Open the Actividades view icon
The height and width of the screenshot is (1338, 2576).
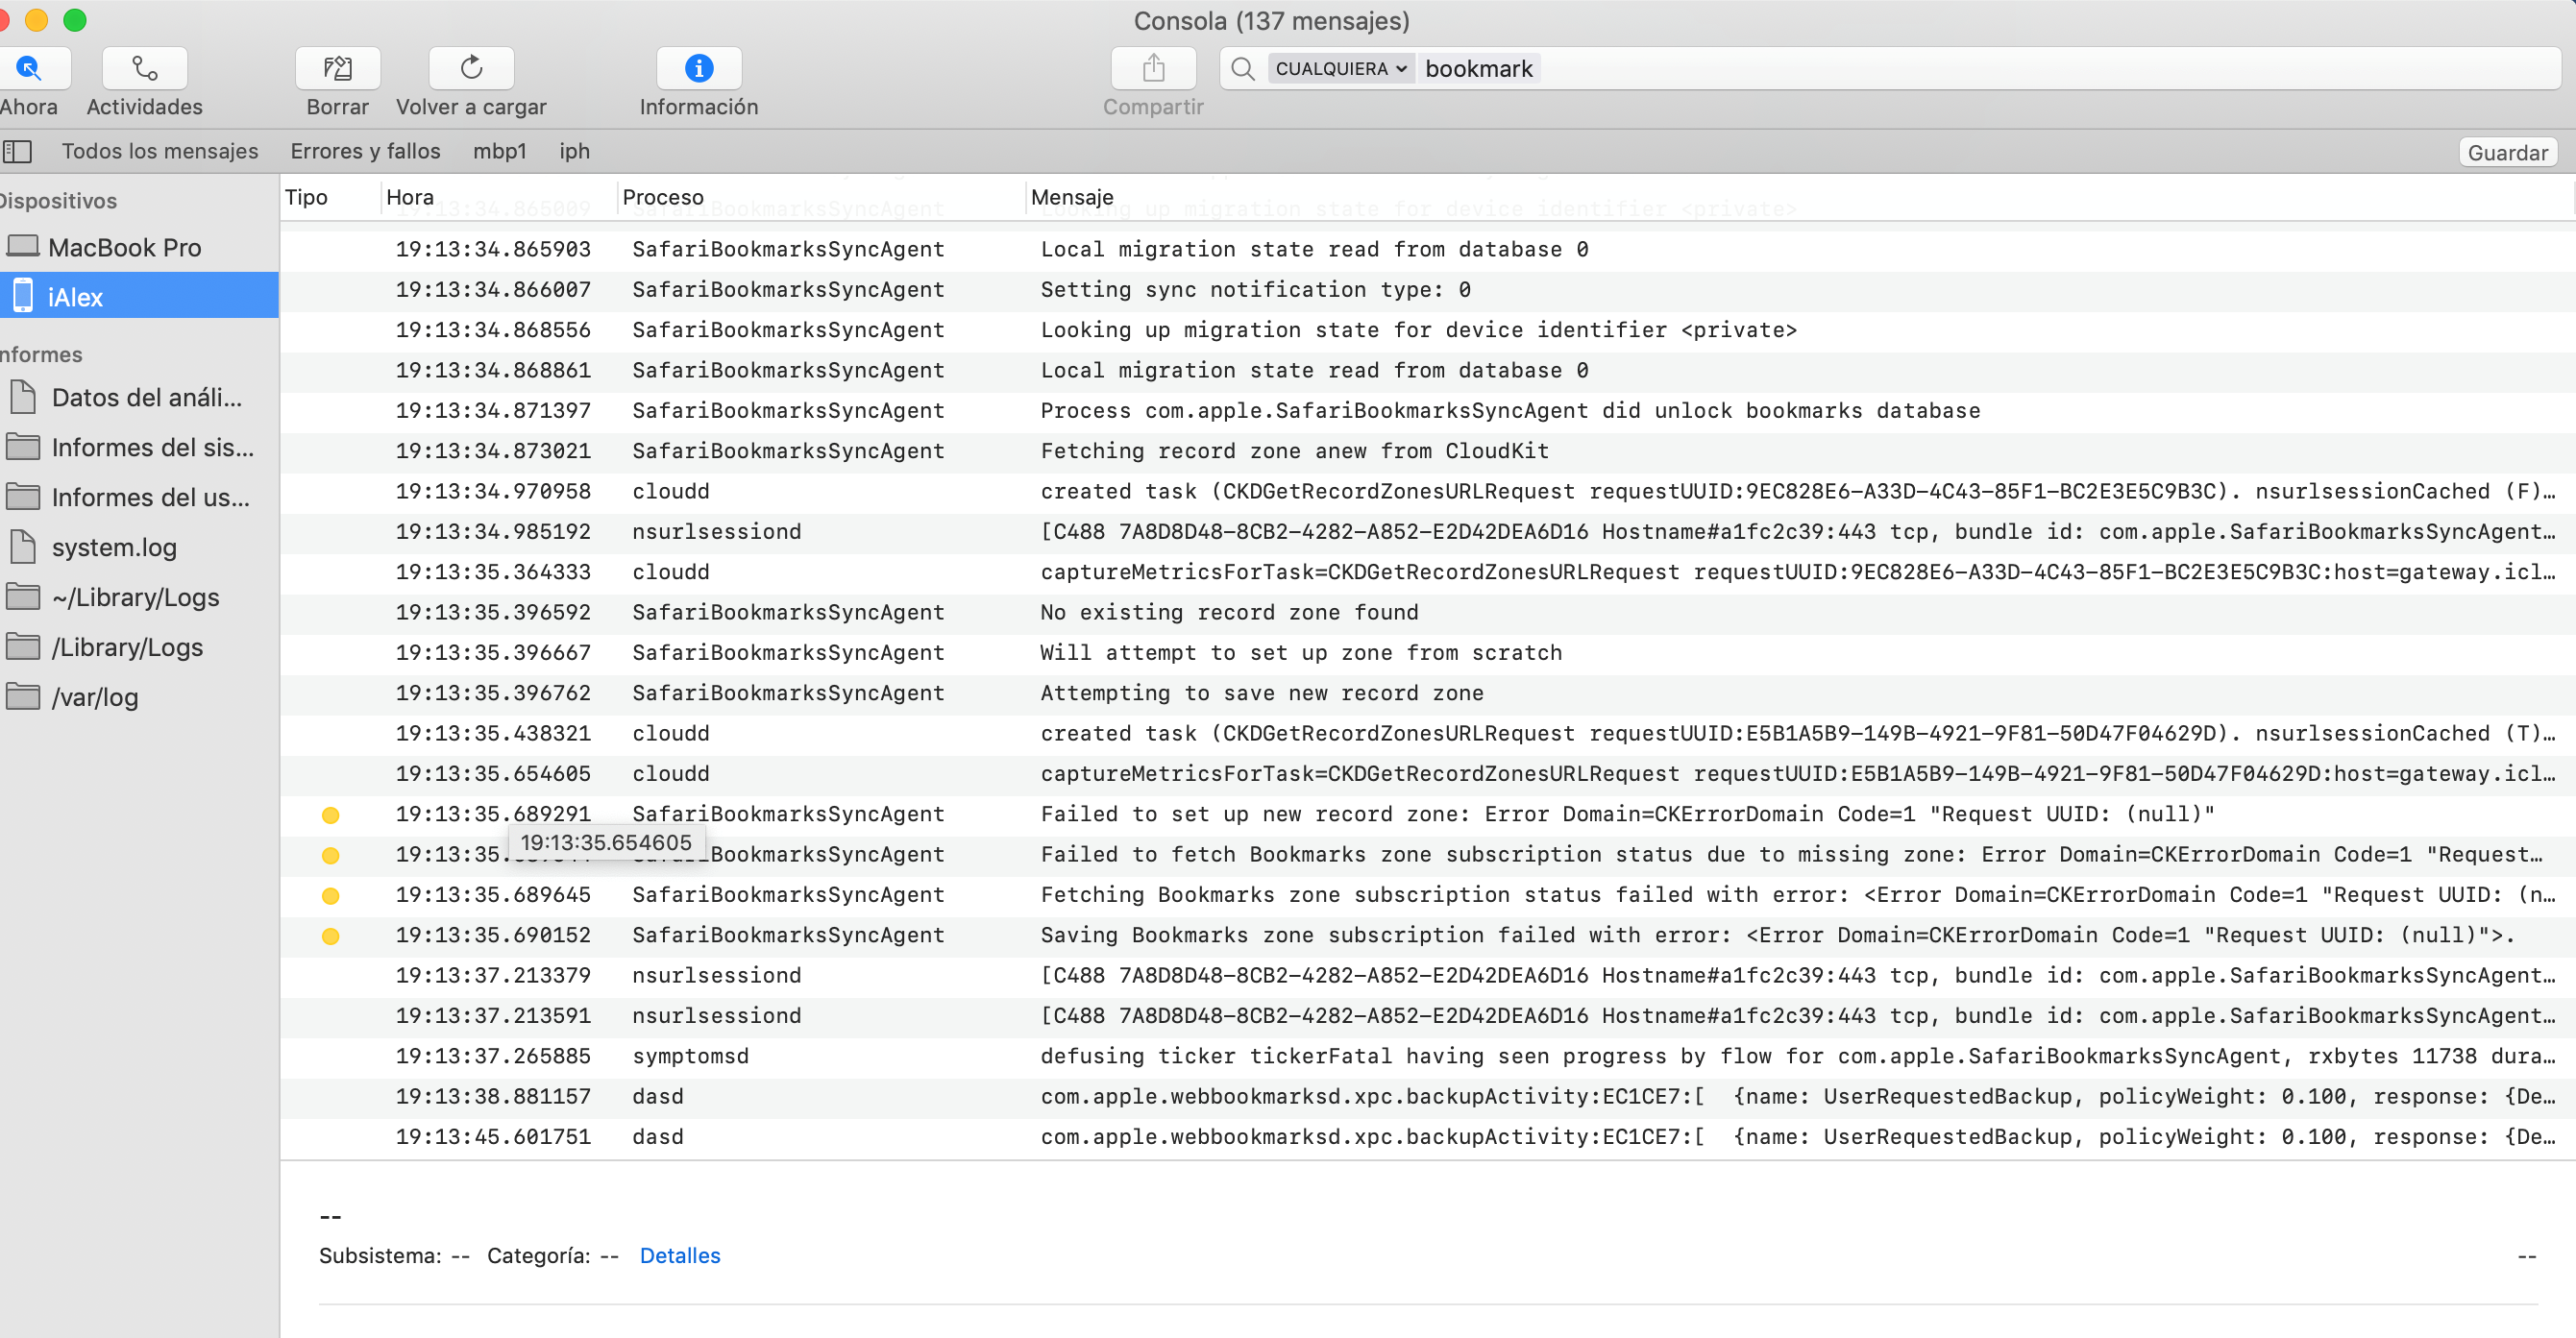[x=144, y=68]
